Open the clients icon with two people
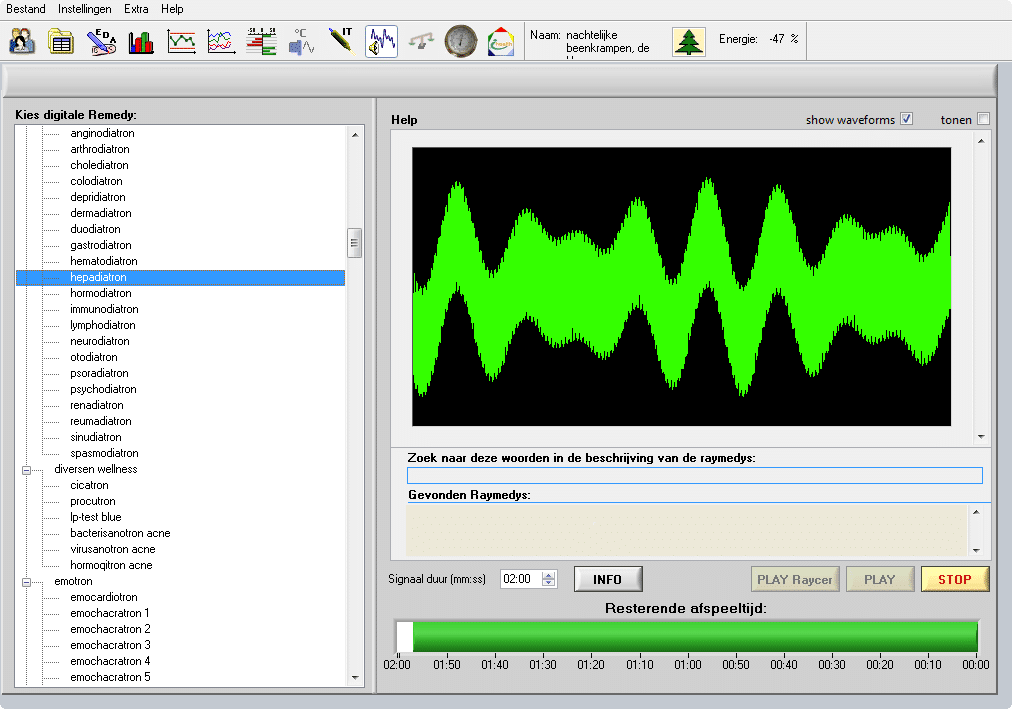Viewport: 1012px width, 709px height. pos(22,42)
